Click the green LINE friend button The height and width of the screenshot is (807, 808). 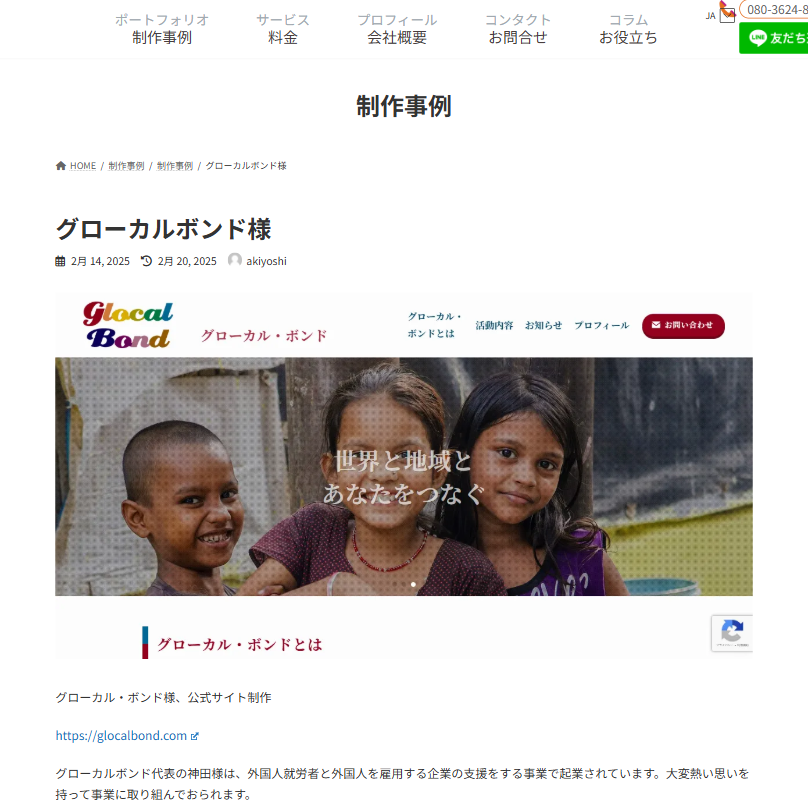point(773,38)
